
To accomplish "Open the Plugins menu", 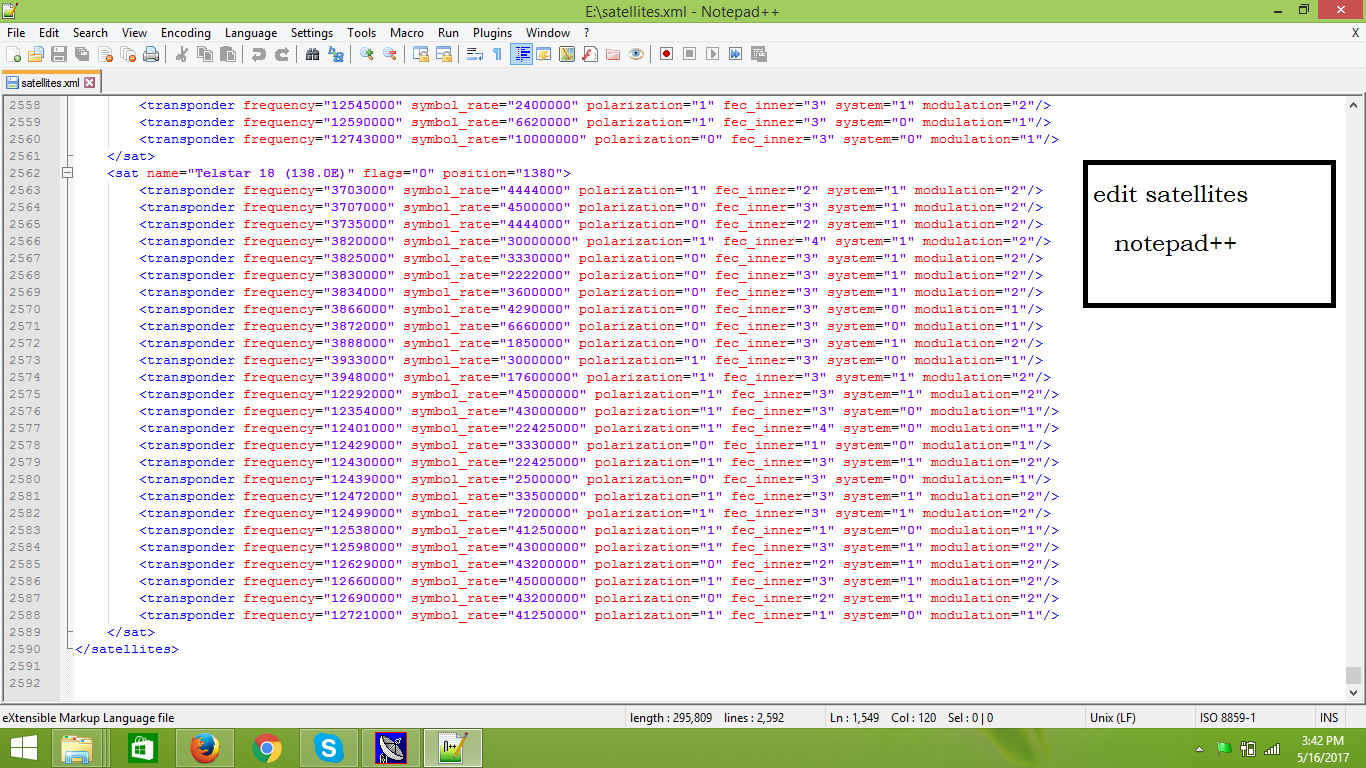I will tap(492, 33).
